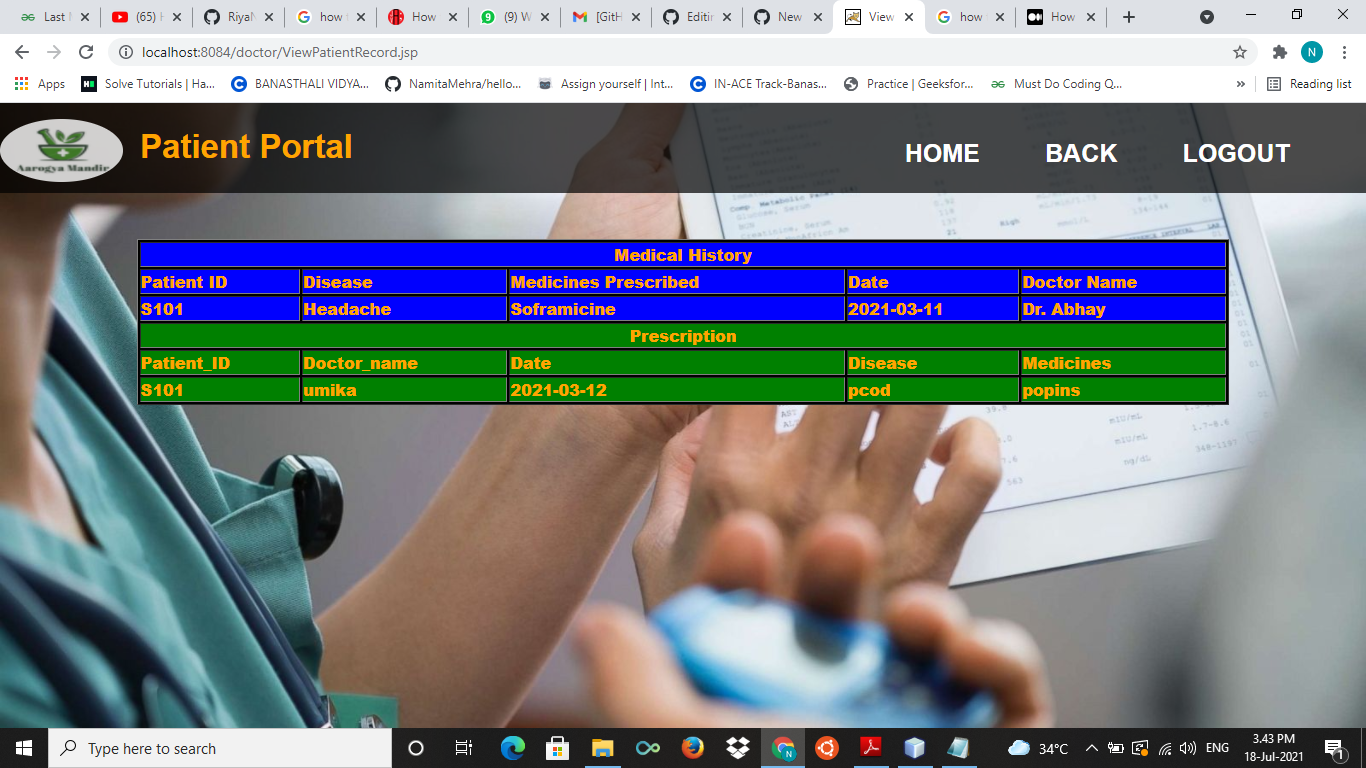Click the 2021-03-12 date cell
Screen dimensions: 1366x768
[676, 390]
